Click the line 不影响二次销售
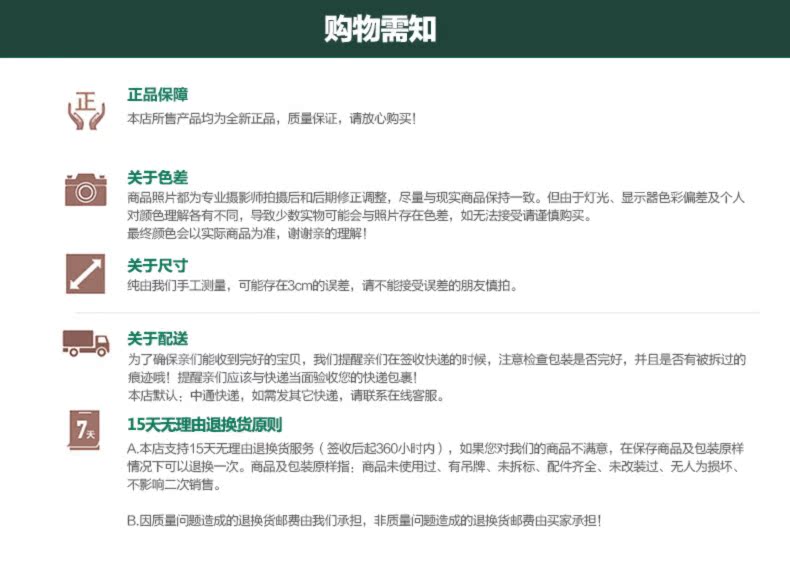This screenshot has height=588, width=790. (174, 485)
